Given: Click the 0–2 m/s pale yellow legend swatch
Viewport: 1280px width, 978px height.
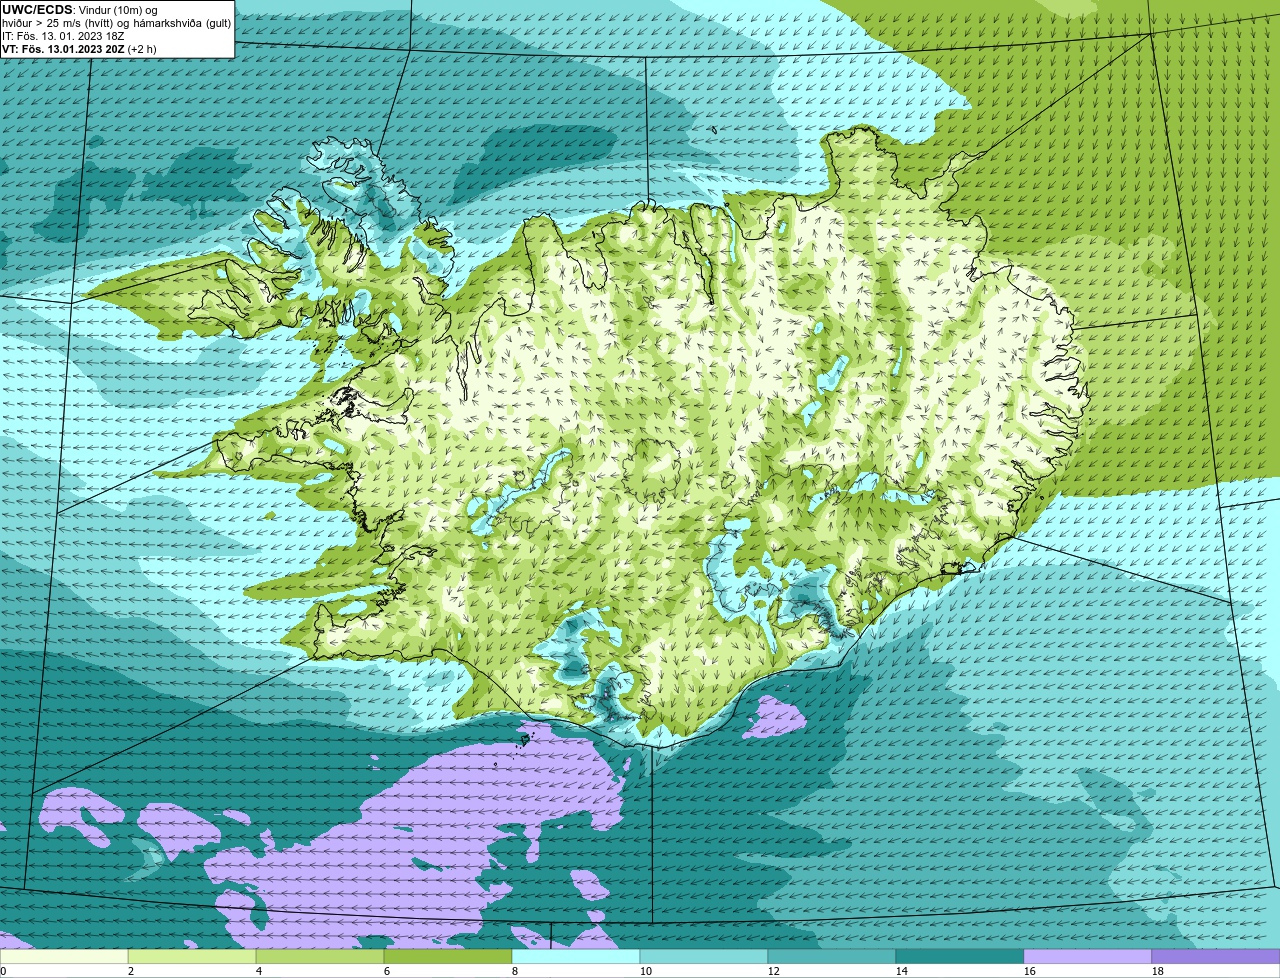Looking at the screenshot, I should (64, 957).
